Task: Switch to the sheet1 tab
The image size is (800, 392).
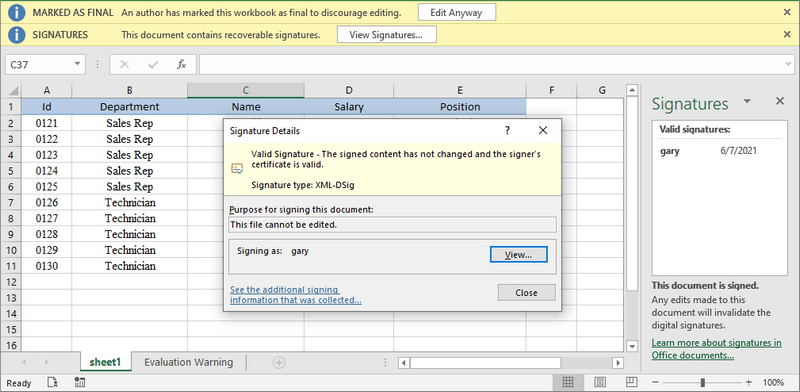Action: click(x=106, y=362)
